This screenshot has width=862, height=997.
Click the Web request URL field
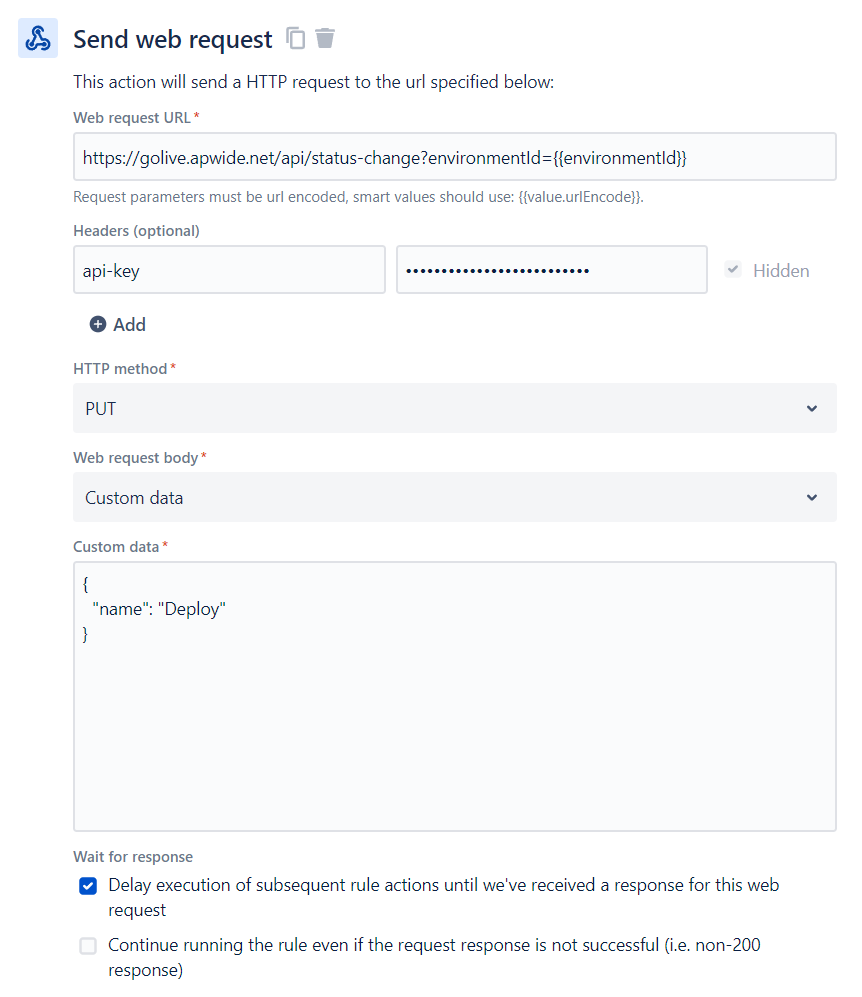point(454,157)
